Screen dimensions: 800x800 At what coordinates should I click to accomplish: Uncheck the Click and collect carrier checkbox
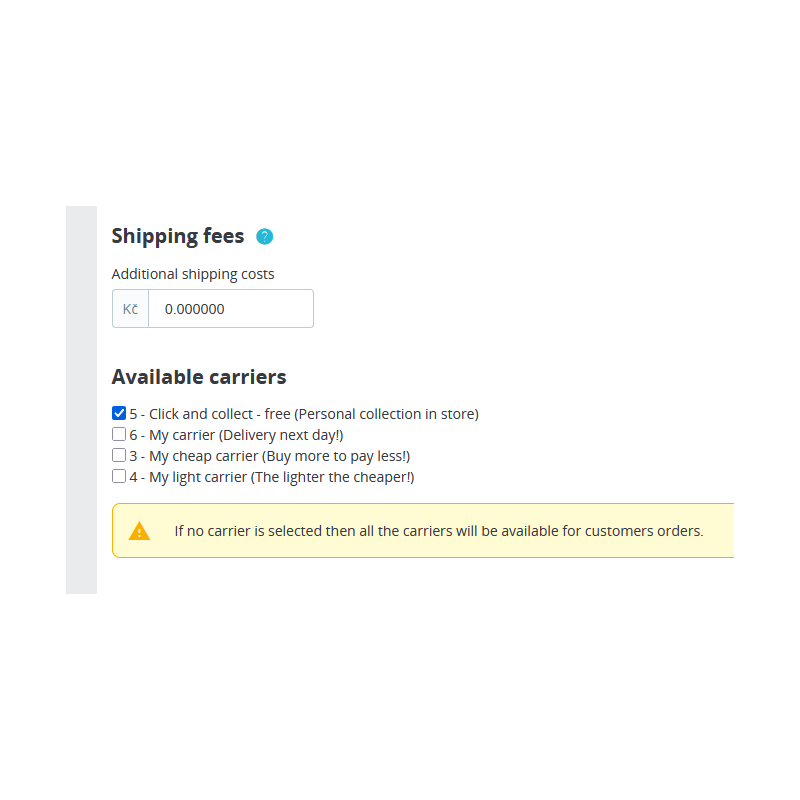point(119,413)
